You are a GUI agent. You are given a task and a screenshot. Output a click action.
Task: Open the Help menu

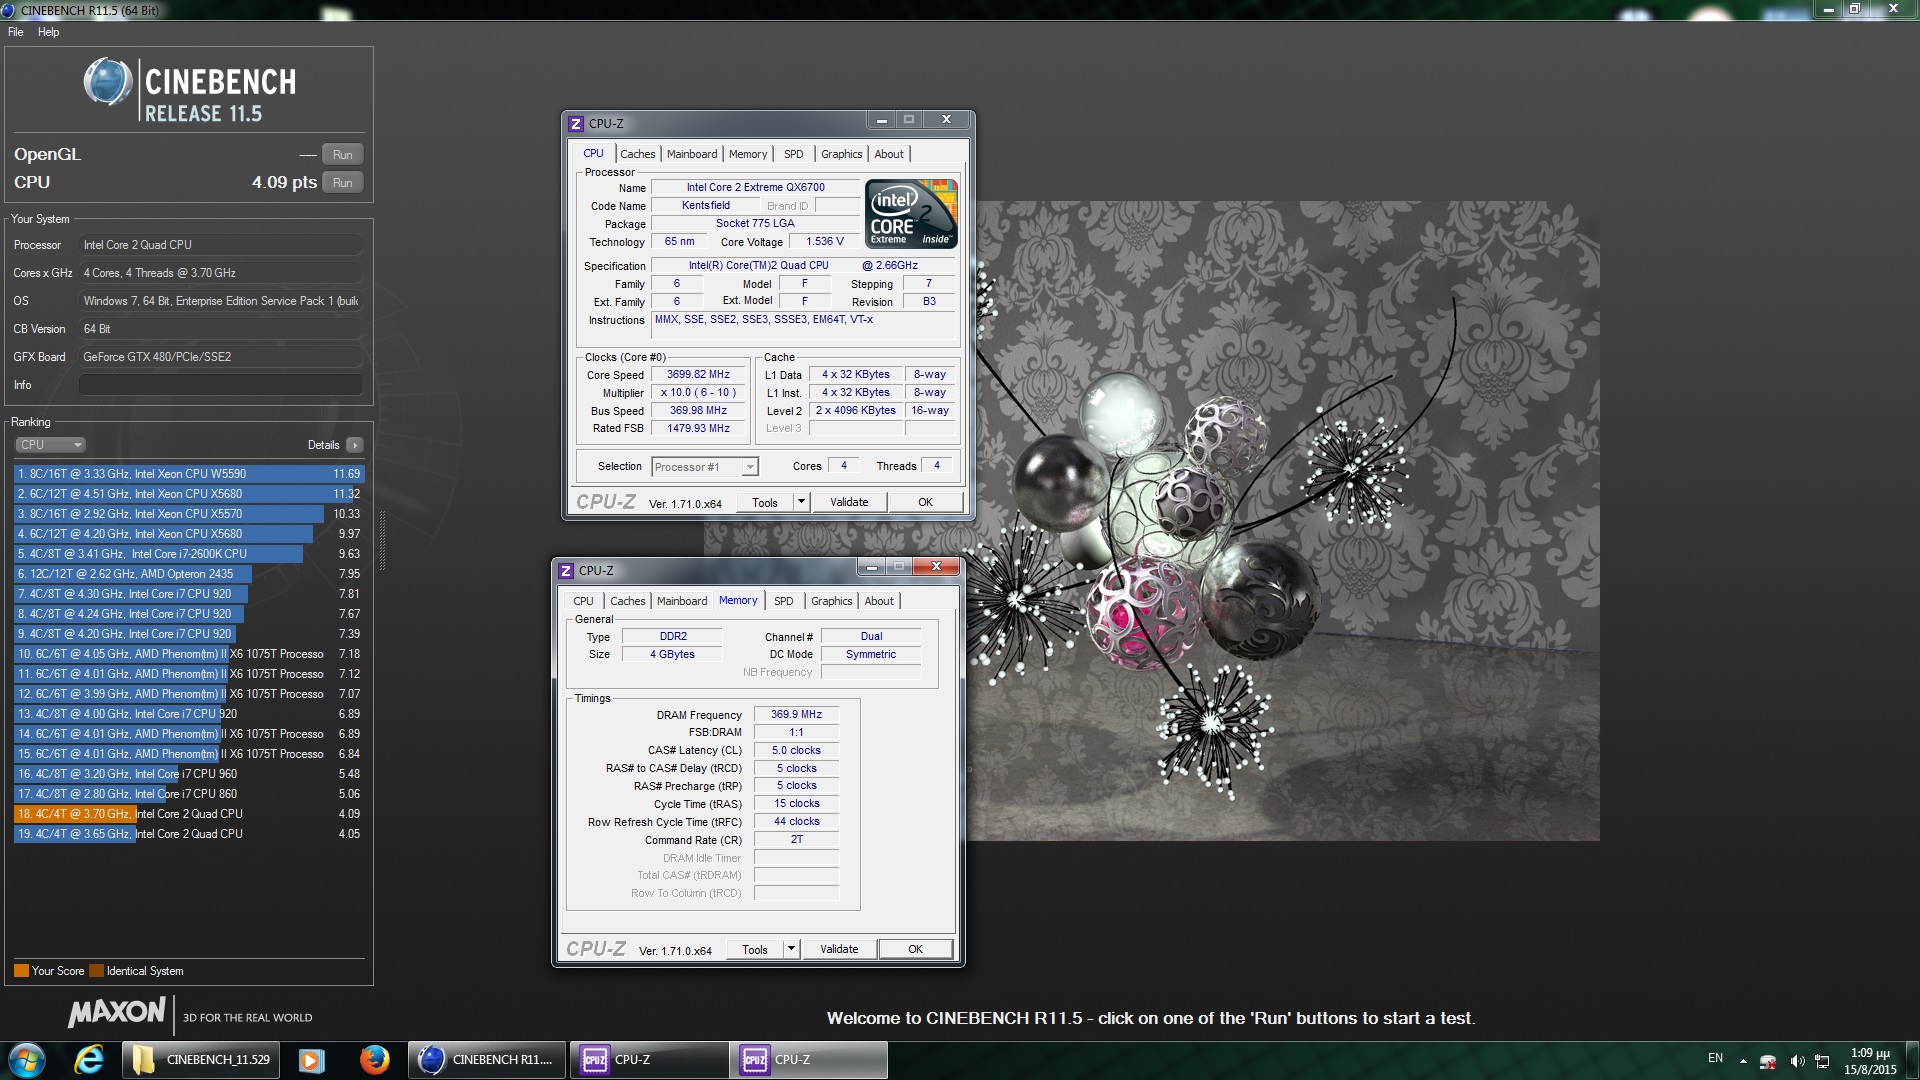coord(48,32)
